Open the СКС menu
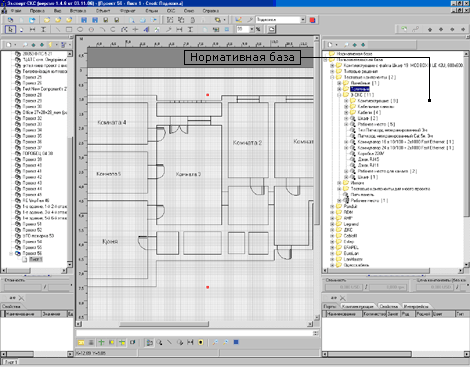The height and width of the screenshot is (367, 470). click(x=171, y=11)
